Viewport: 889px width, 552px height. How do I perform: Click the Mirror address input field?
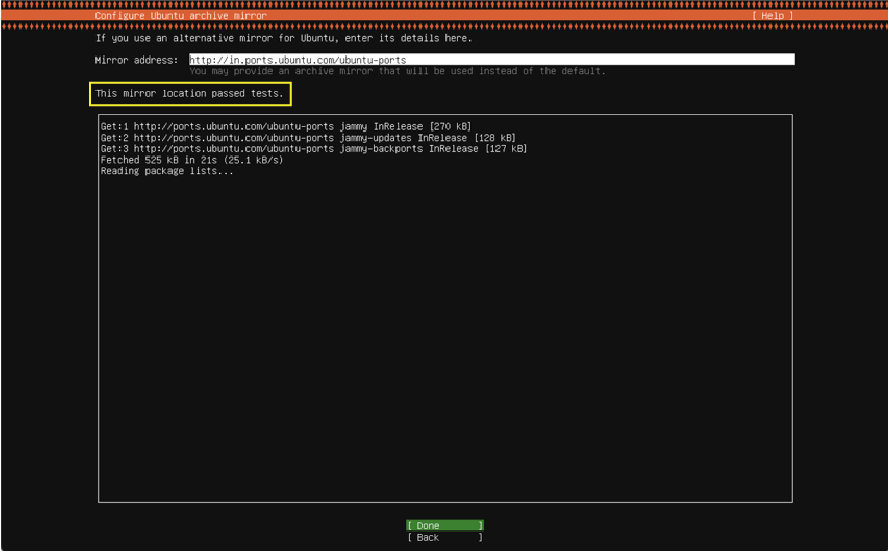[x=492, y=60]
